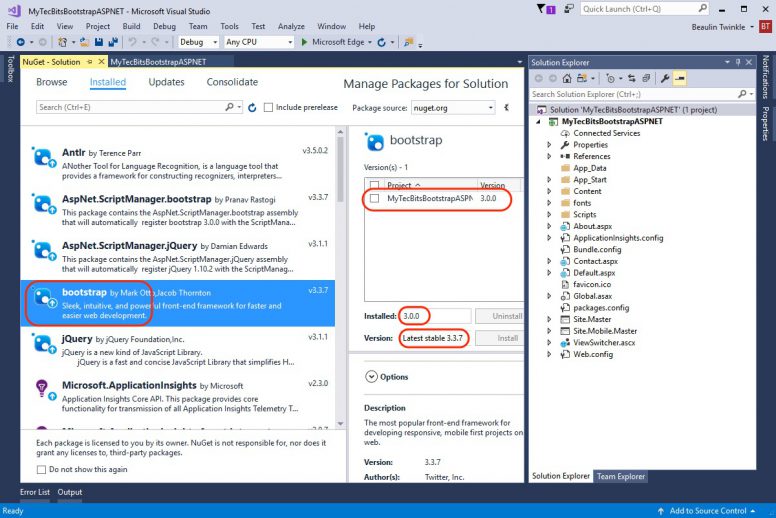
Task: Click the BT user account badge
Action: pyautogui.click(x=766, y=26)
